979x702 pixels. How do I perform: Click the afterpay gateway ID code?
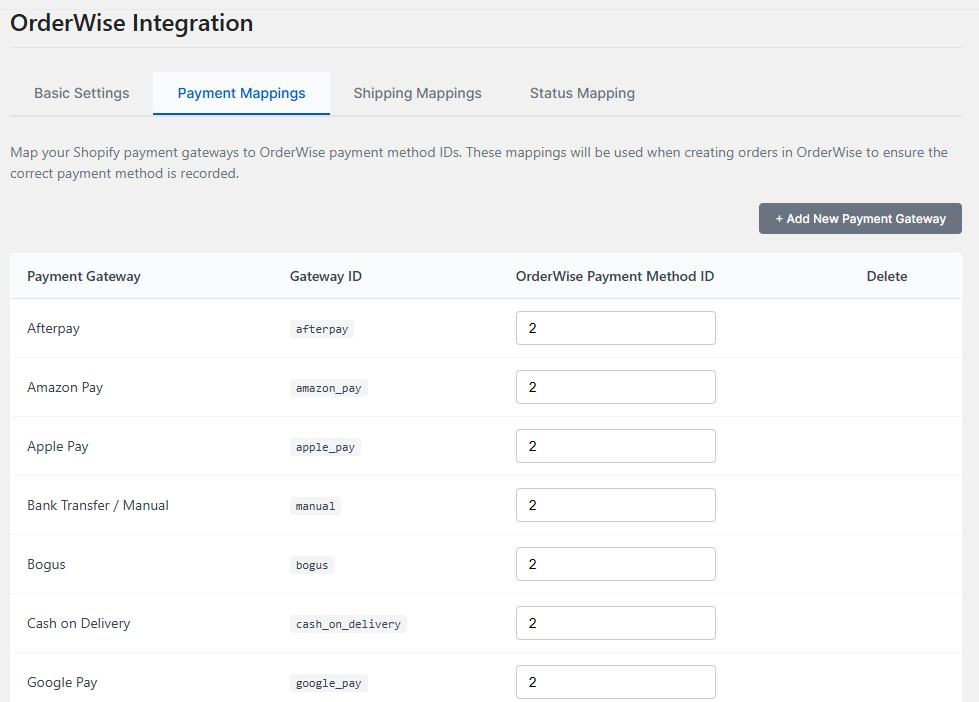coord(322,329)
